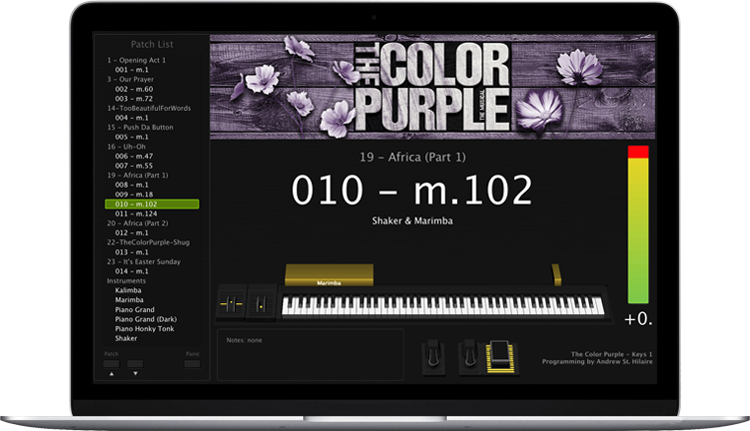Select patch 012 - m.1
Image resolution: width=750 pixels, height=431 pixels.
point(132,233)
